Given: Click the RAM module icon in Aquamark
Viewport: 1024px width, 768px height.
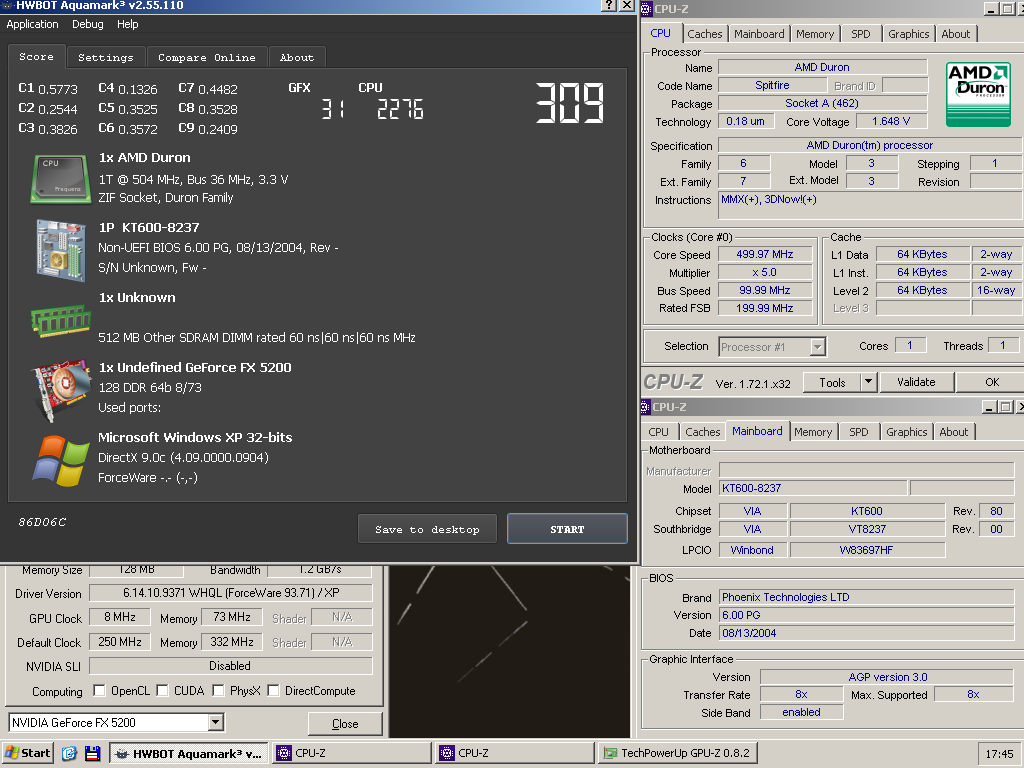Looking at the screenshot, I should coord(61,320).
